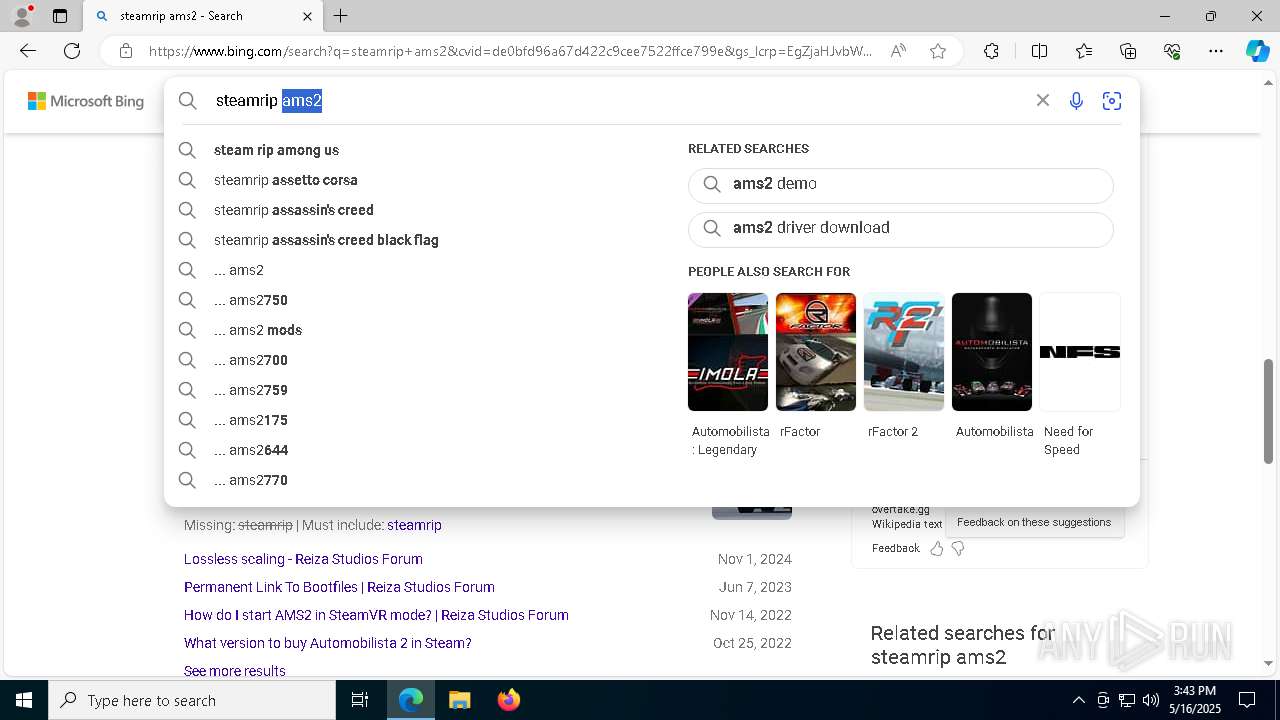Add this page to favorites star
The image size is (1280, 720).
tap(938, 51)
